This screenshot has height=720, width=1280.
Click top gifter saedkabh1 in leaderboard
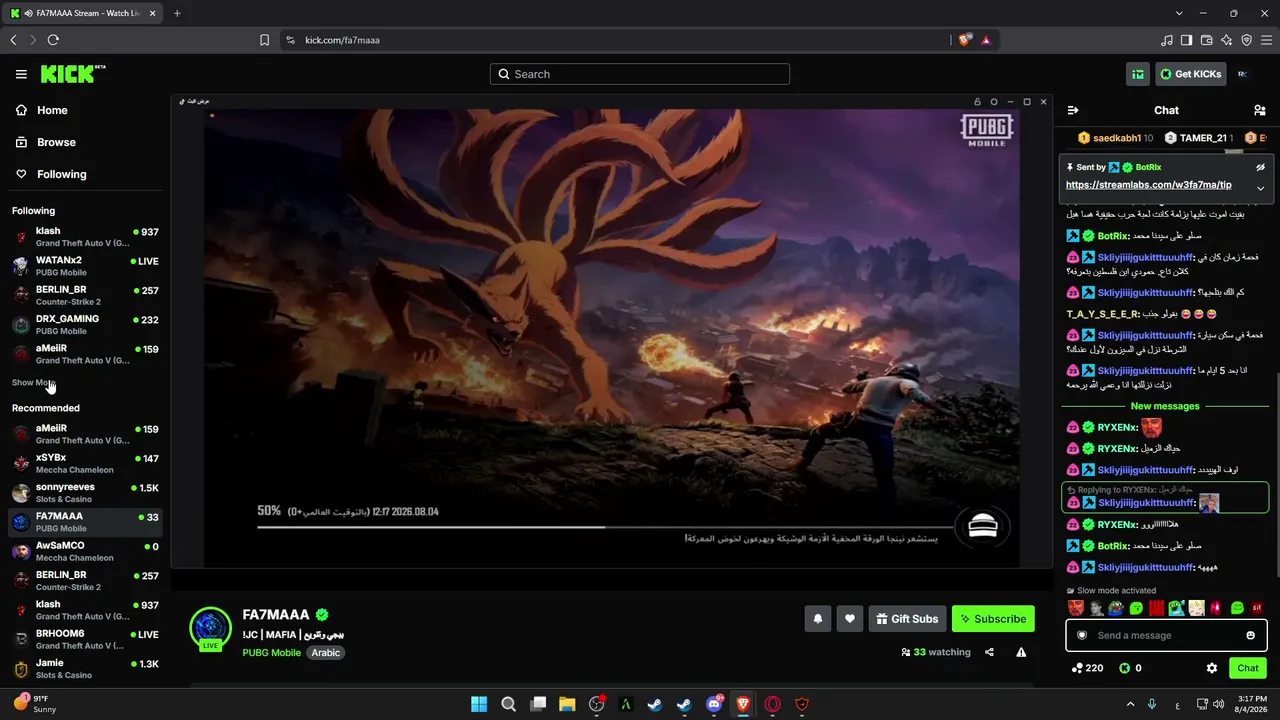1115,138
